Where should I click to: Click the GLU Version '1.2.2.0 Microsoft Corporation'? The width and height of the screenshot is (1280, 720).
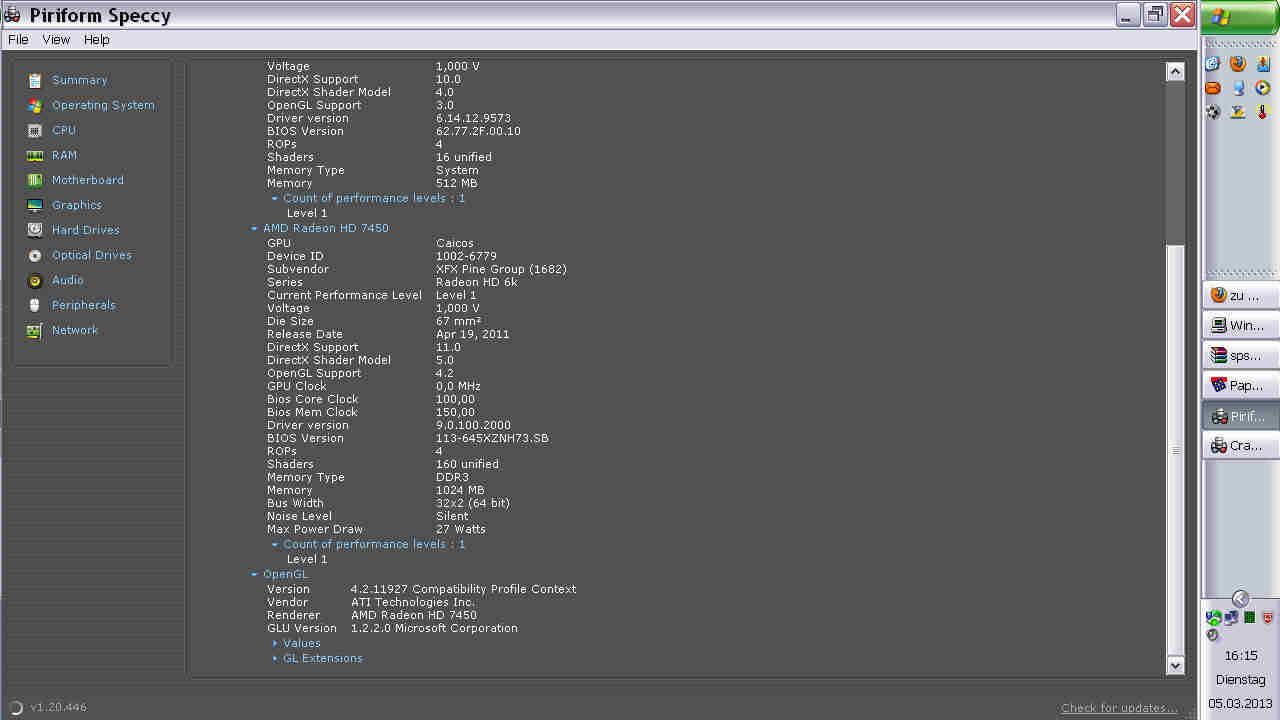(434, 628)
